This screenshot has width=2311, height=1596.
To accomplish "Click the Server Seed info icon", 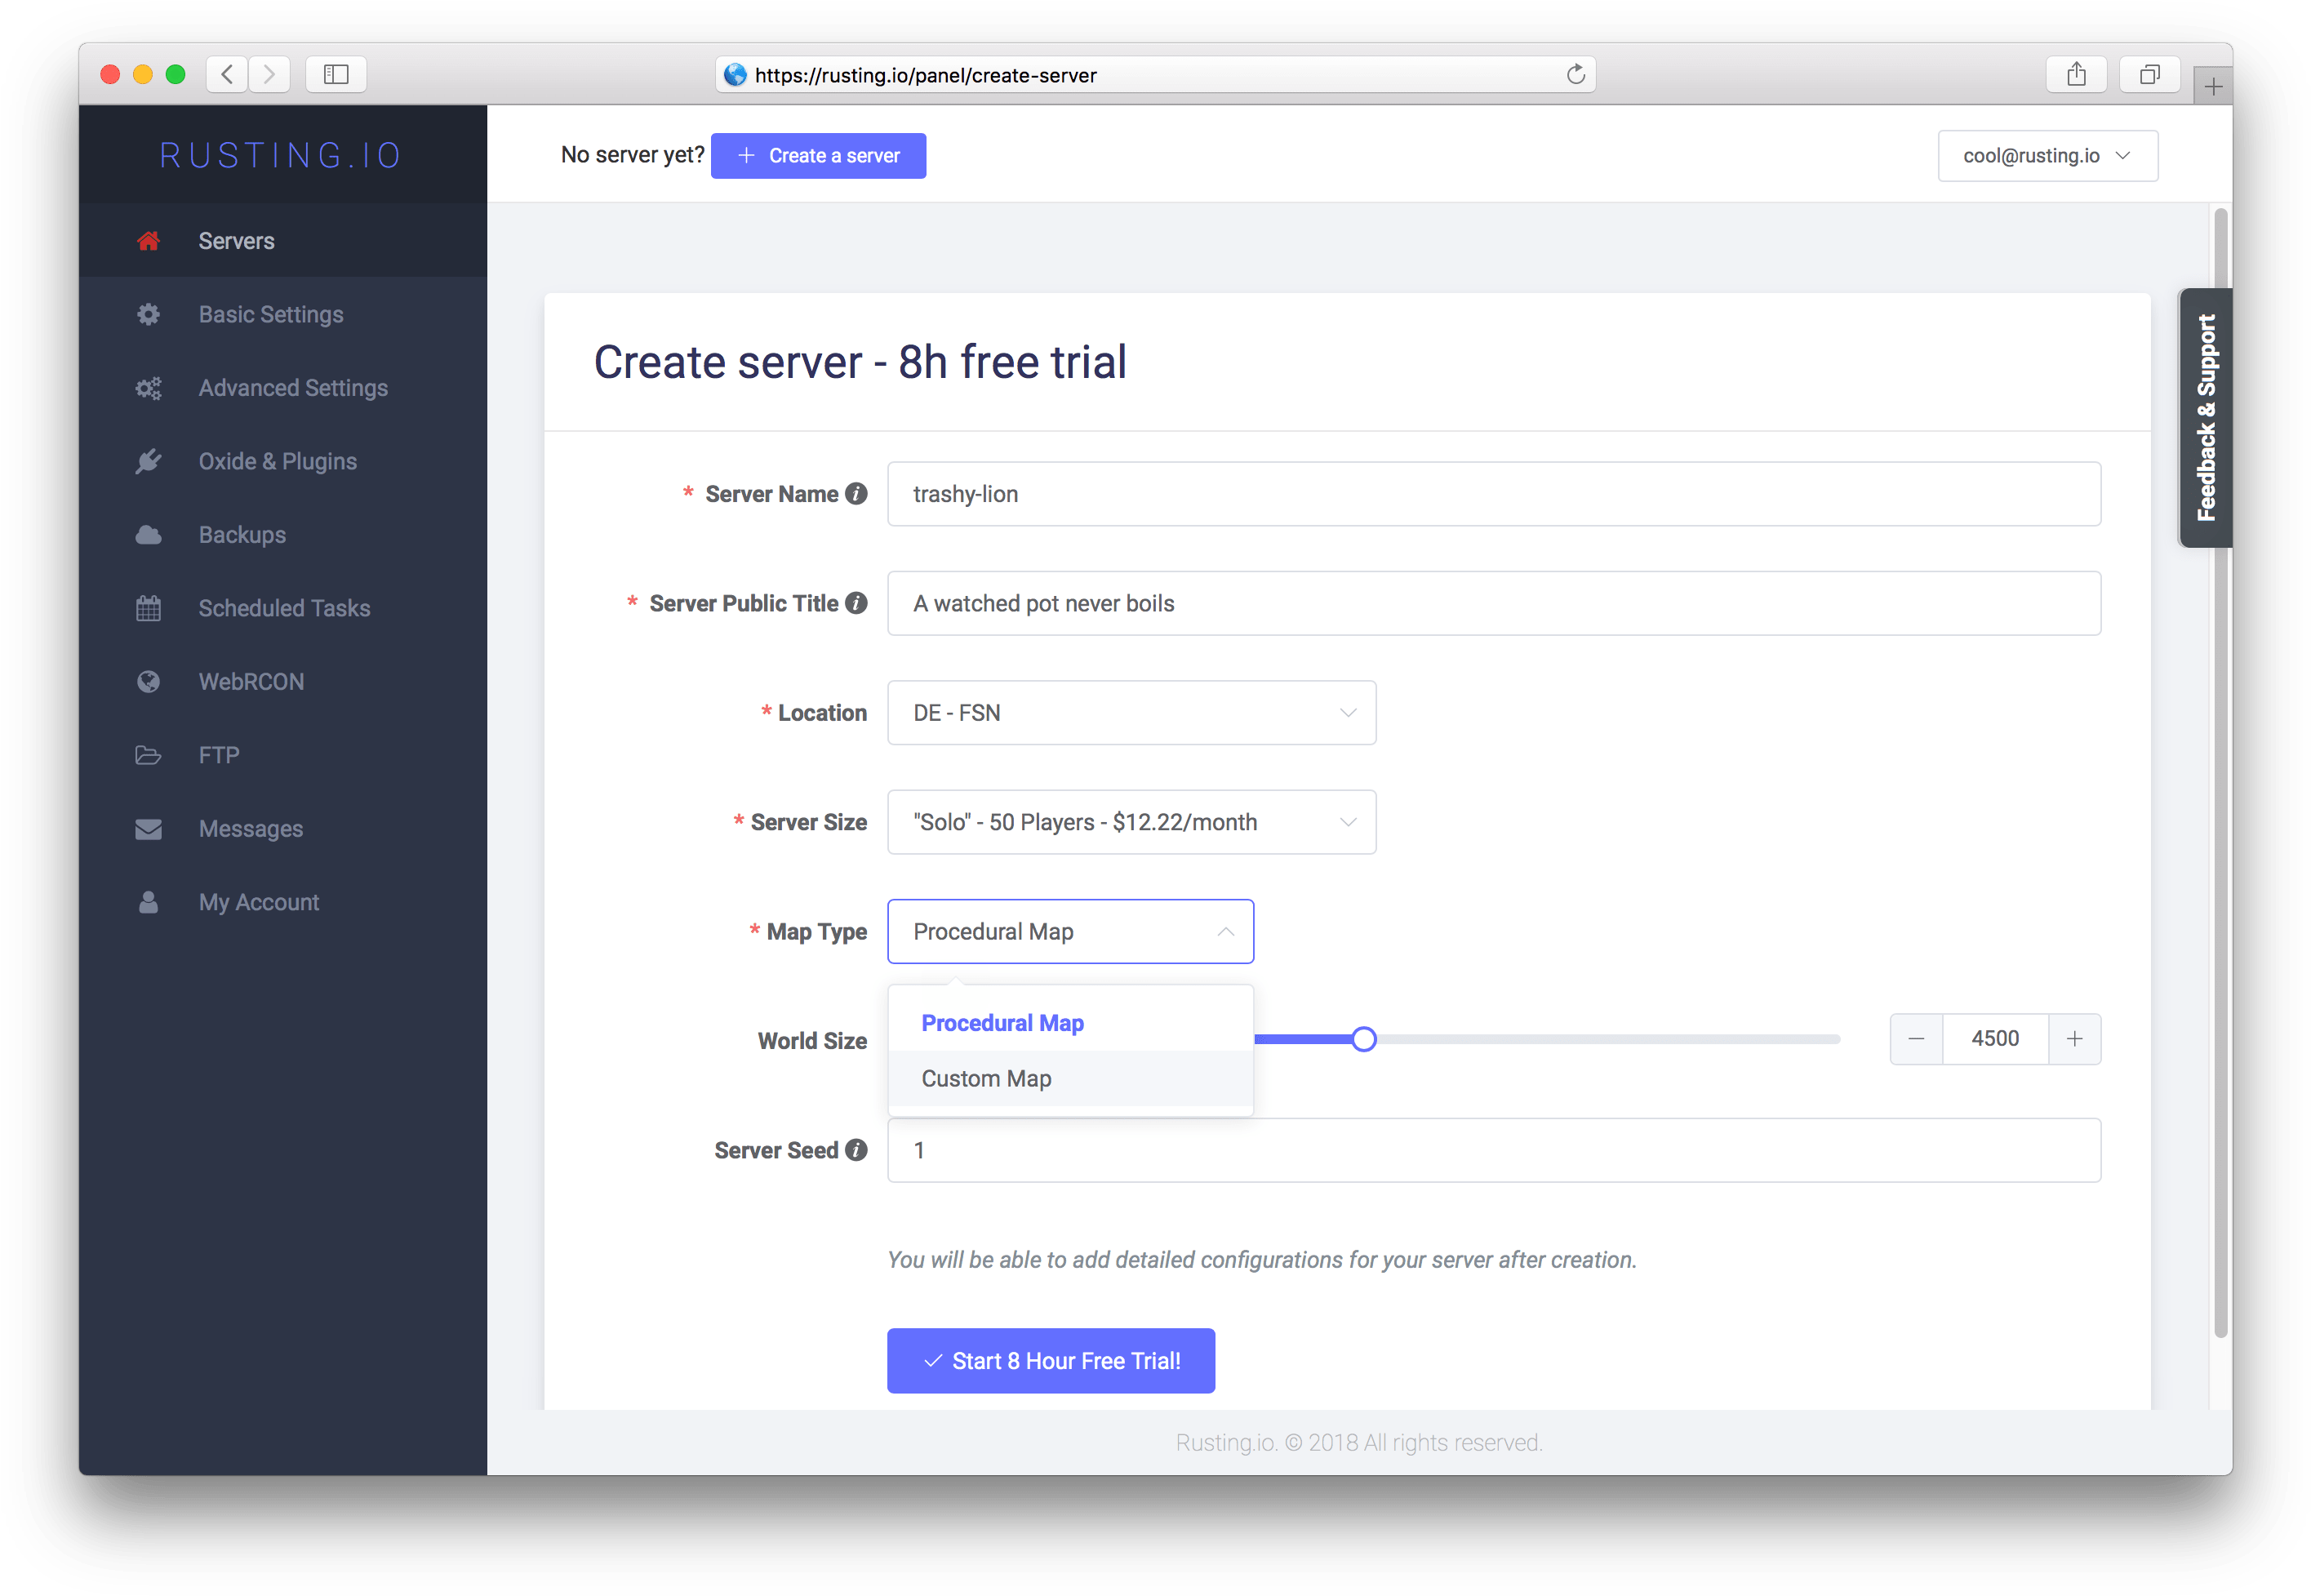I will click(x=857, y=1150).
